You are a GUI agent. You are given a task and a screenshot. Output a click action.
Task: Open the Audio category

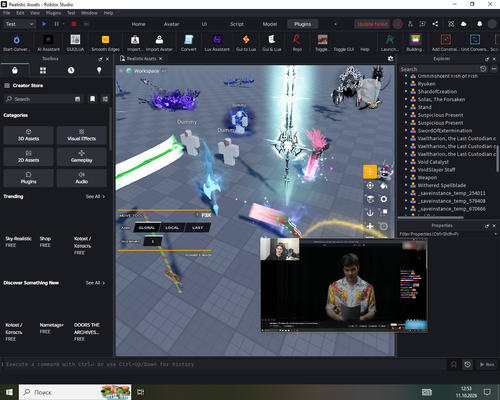click(x=82, y=178)
